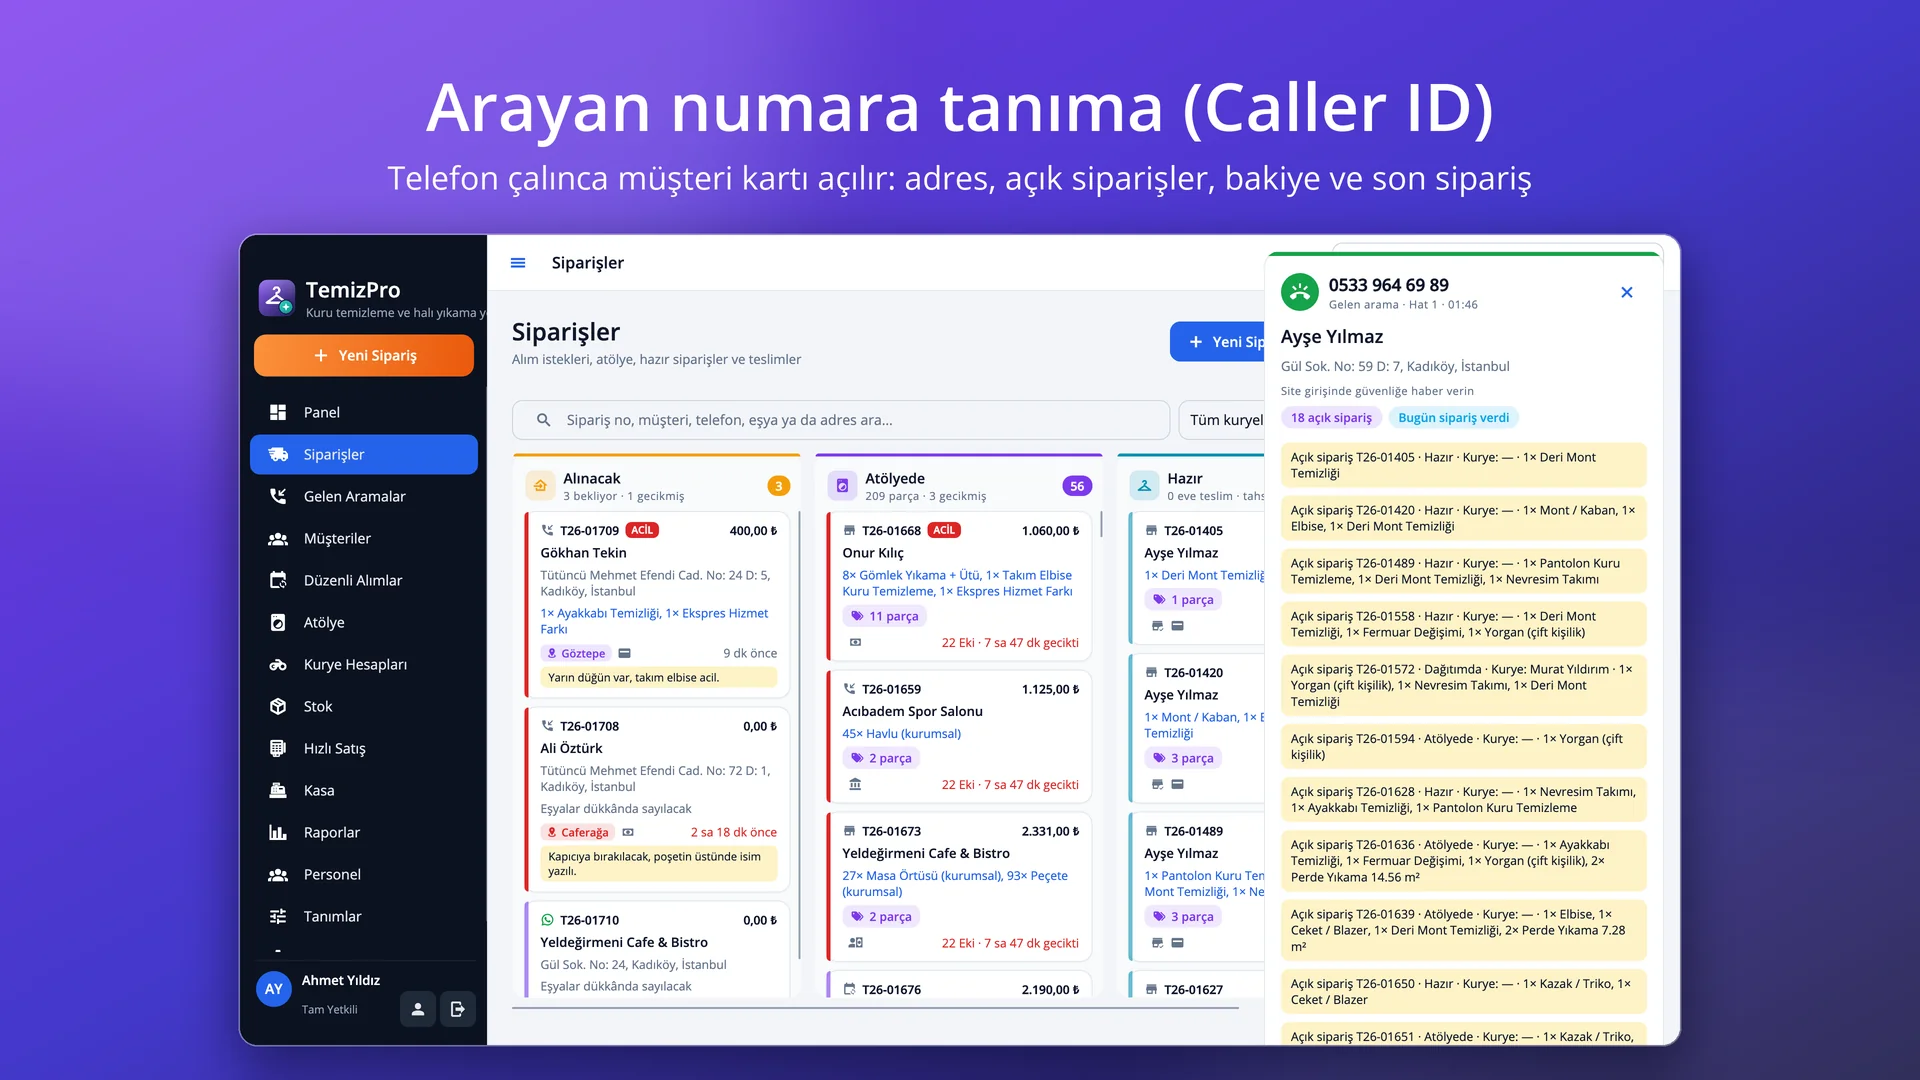The height and width of the screenshot is (1080, 1920).
Task: Open Stok sidebar item
Action: pos(364,706)
